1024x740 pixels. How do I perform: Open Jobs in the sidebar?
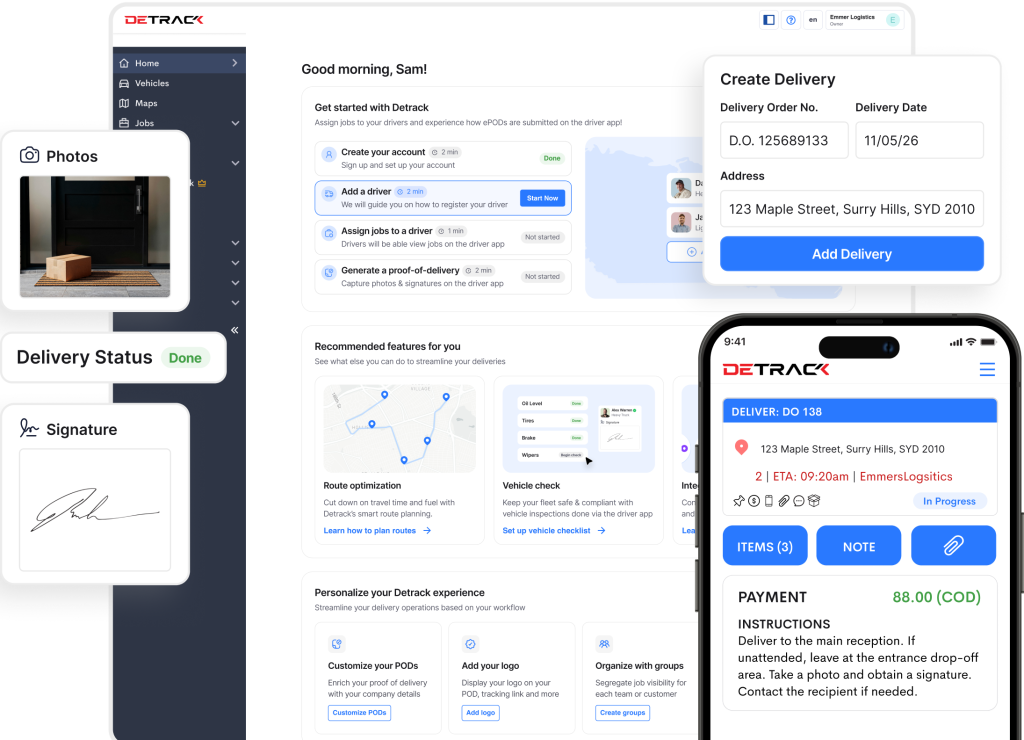(x=179, y=123)
